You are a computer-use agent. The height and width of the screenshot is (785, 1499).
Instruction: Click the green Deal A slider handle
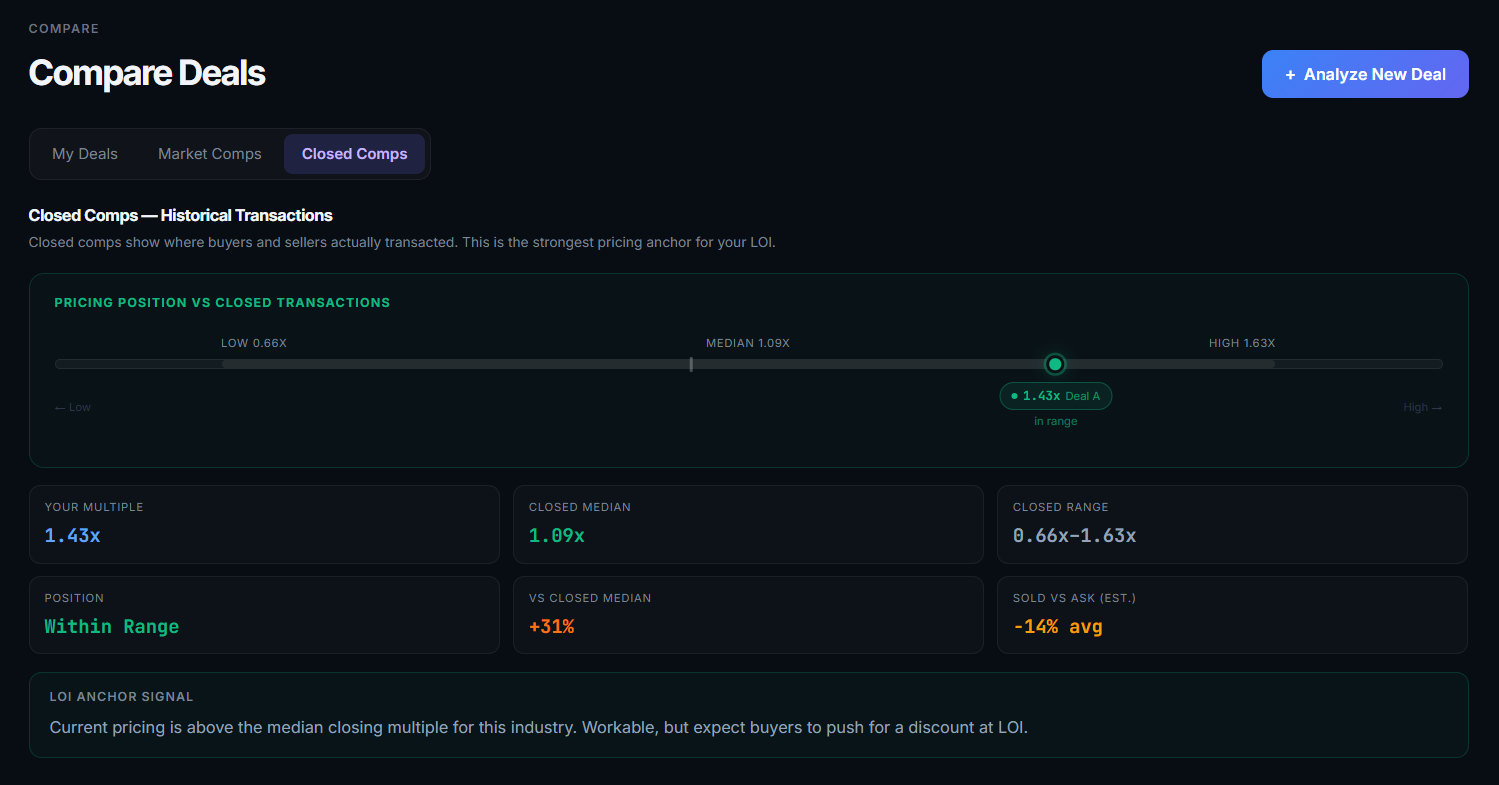click(x=1054, y=364)
